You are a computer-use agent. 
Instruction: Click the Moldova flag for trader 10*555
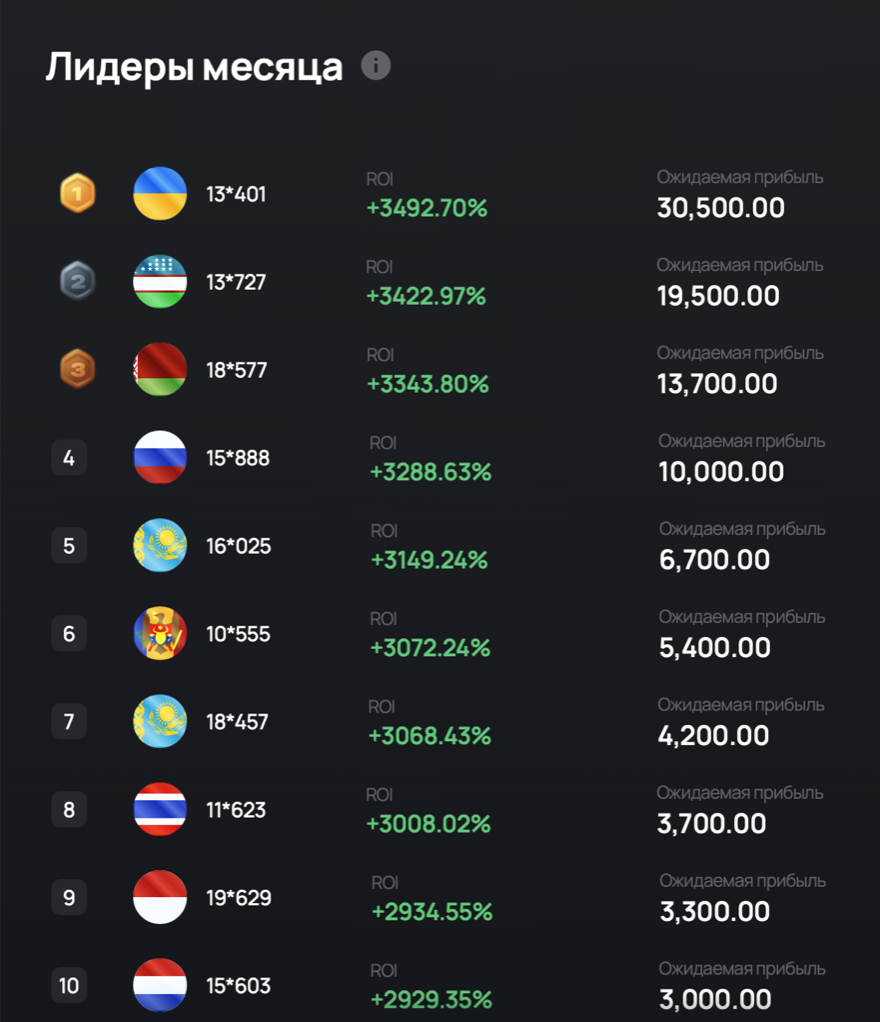pyautogui.click(x=160, y=634)
